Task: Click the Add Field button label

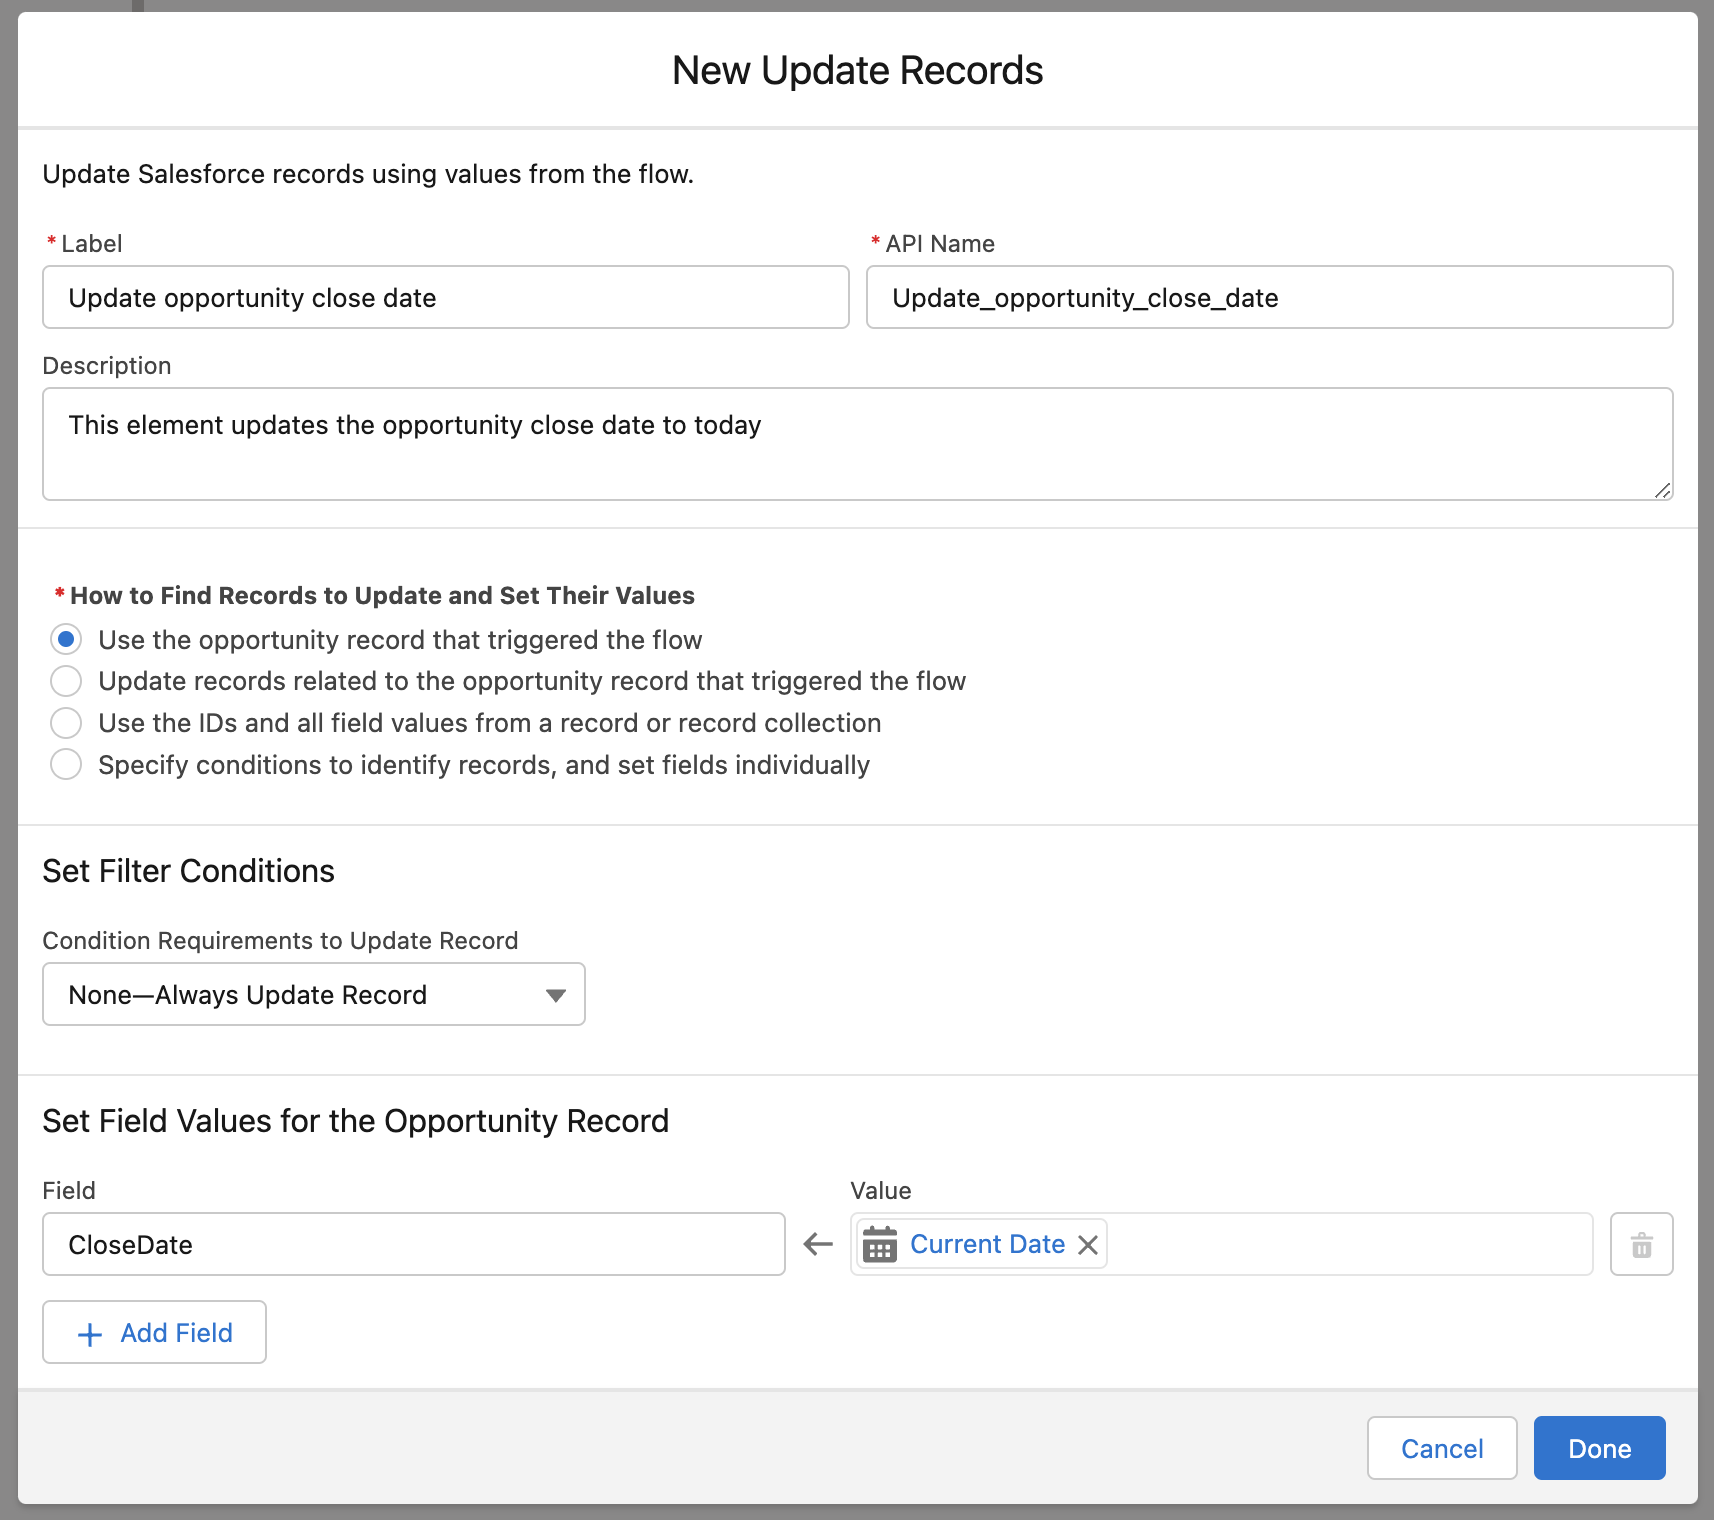Action: pyautogui.click(x=177, y=1333)
